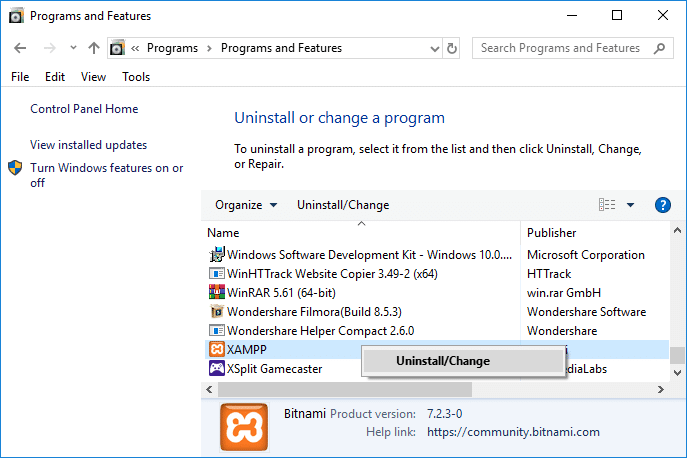Open Control Panel Home link
Screen dimensions: 687x458
coord(84,109)
